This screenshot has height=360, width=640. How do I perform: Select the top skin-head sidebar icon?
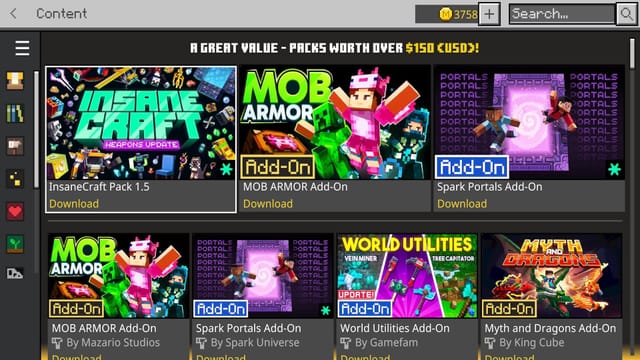[x=15, y=80]
